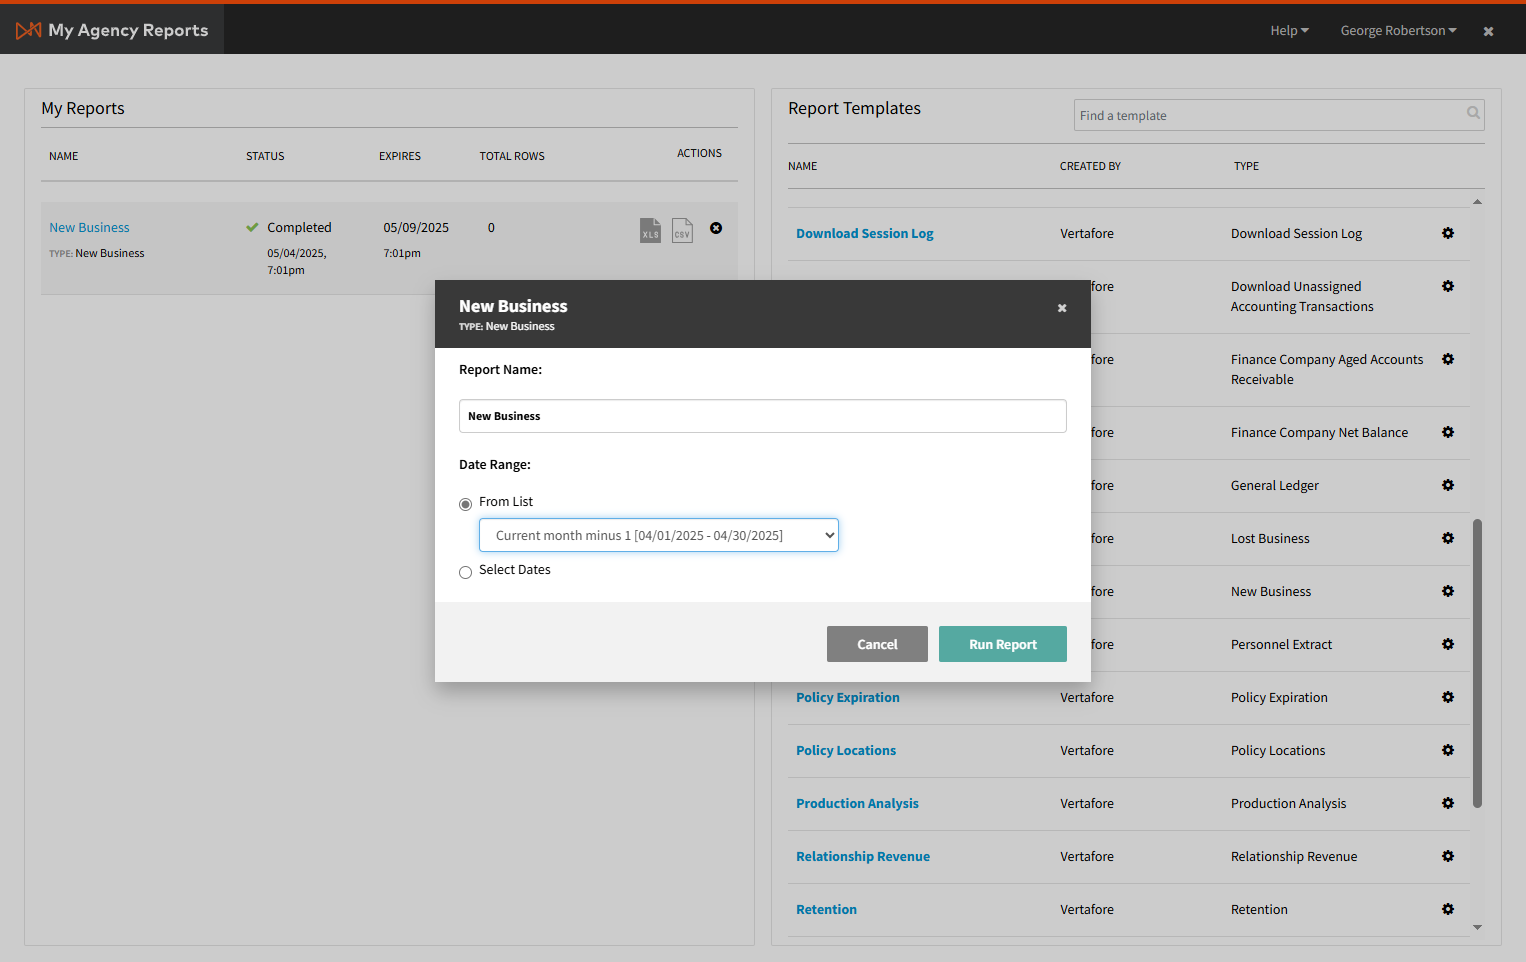Open the Policy Locations template link
The width and height of the screenshot is (1526, 962).
[846, 750]
